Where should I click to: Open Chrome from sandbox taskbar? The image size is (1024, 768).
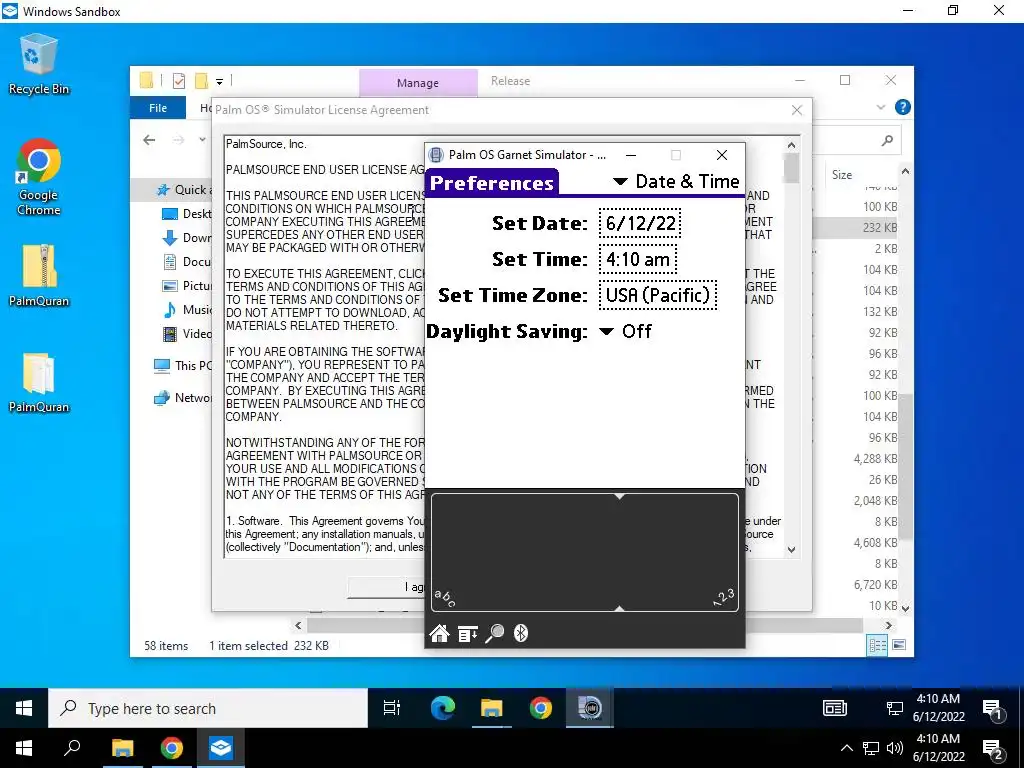[541, 708]
